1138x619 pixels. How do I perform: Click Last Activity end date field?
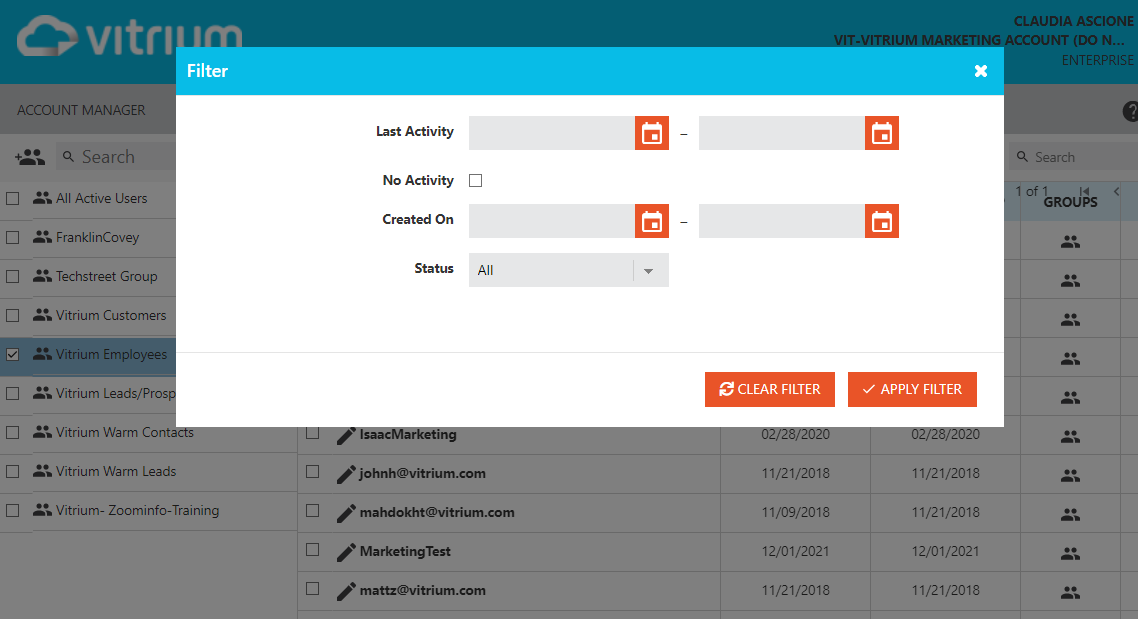point(782,134)
